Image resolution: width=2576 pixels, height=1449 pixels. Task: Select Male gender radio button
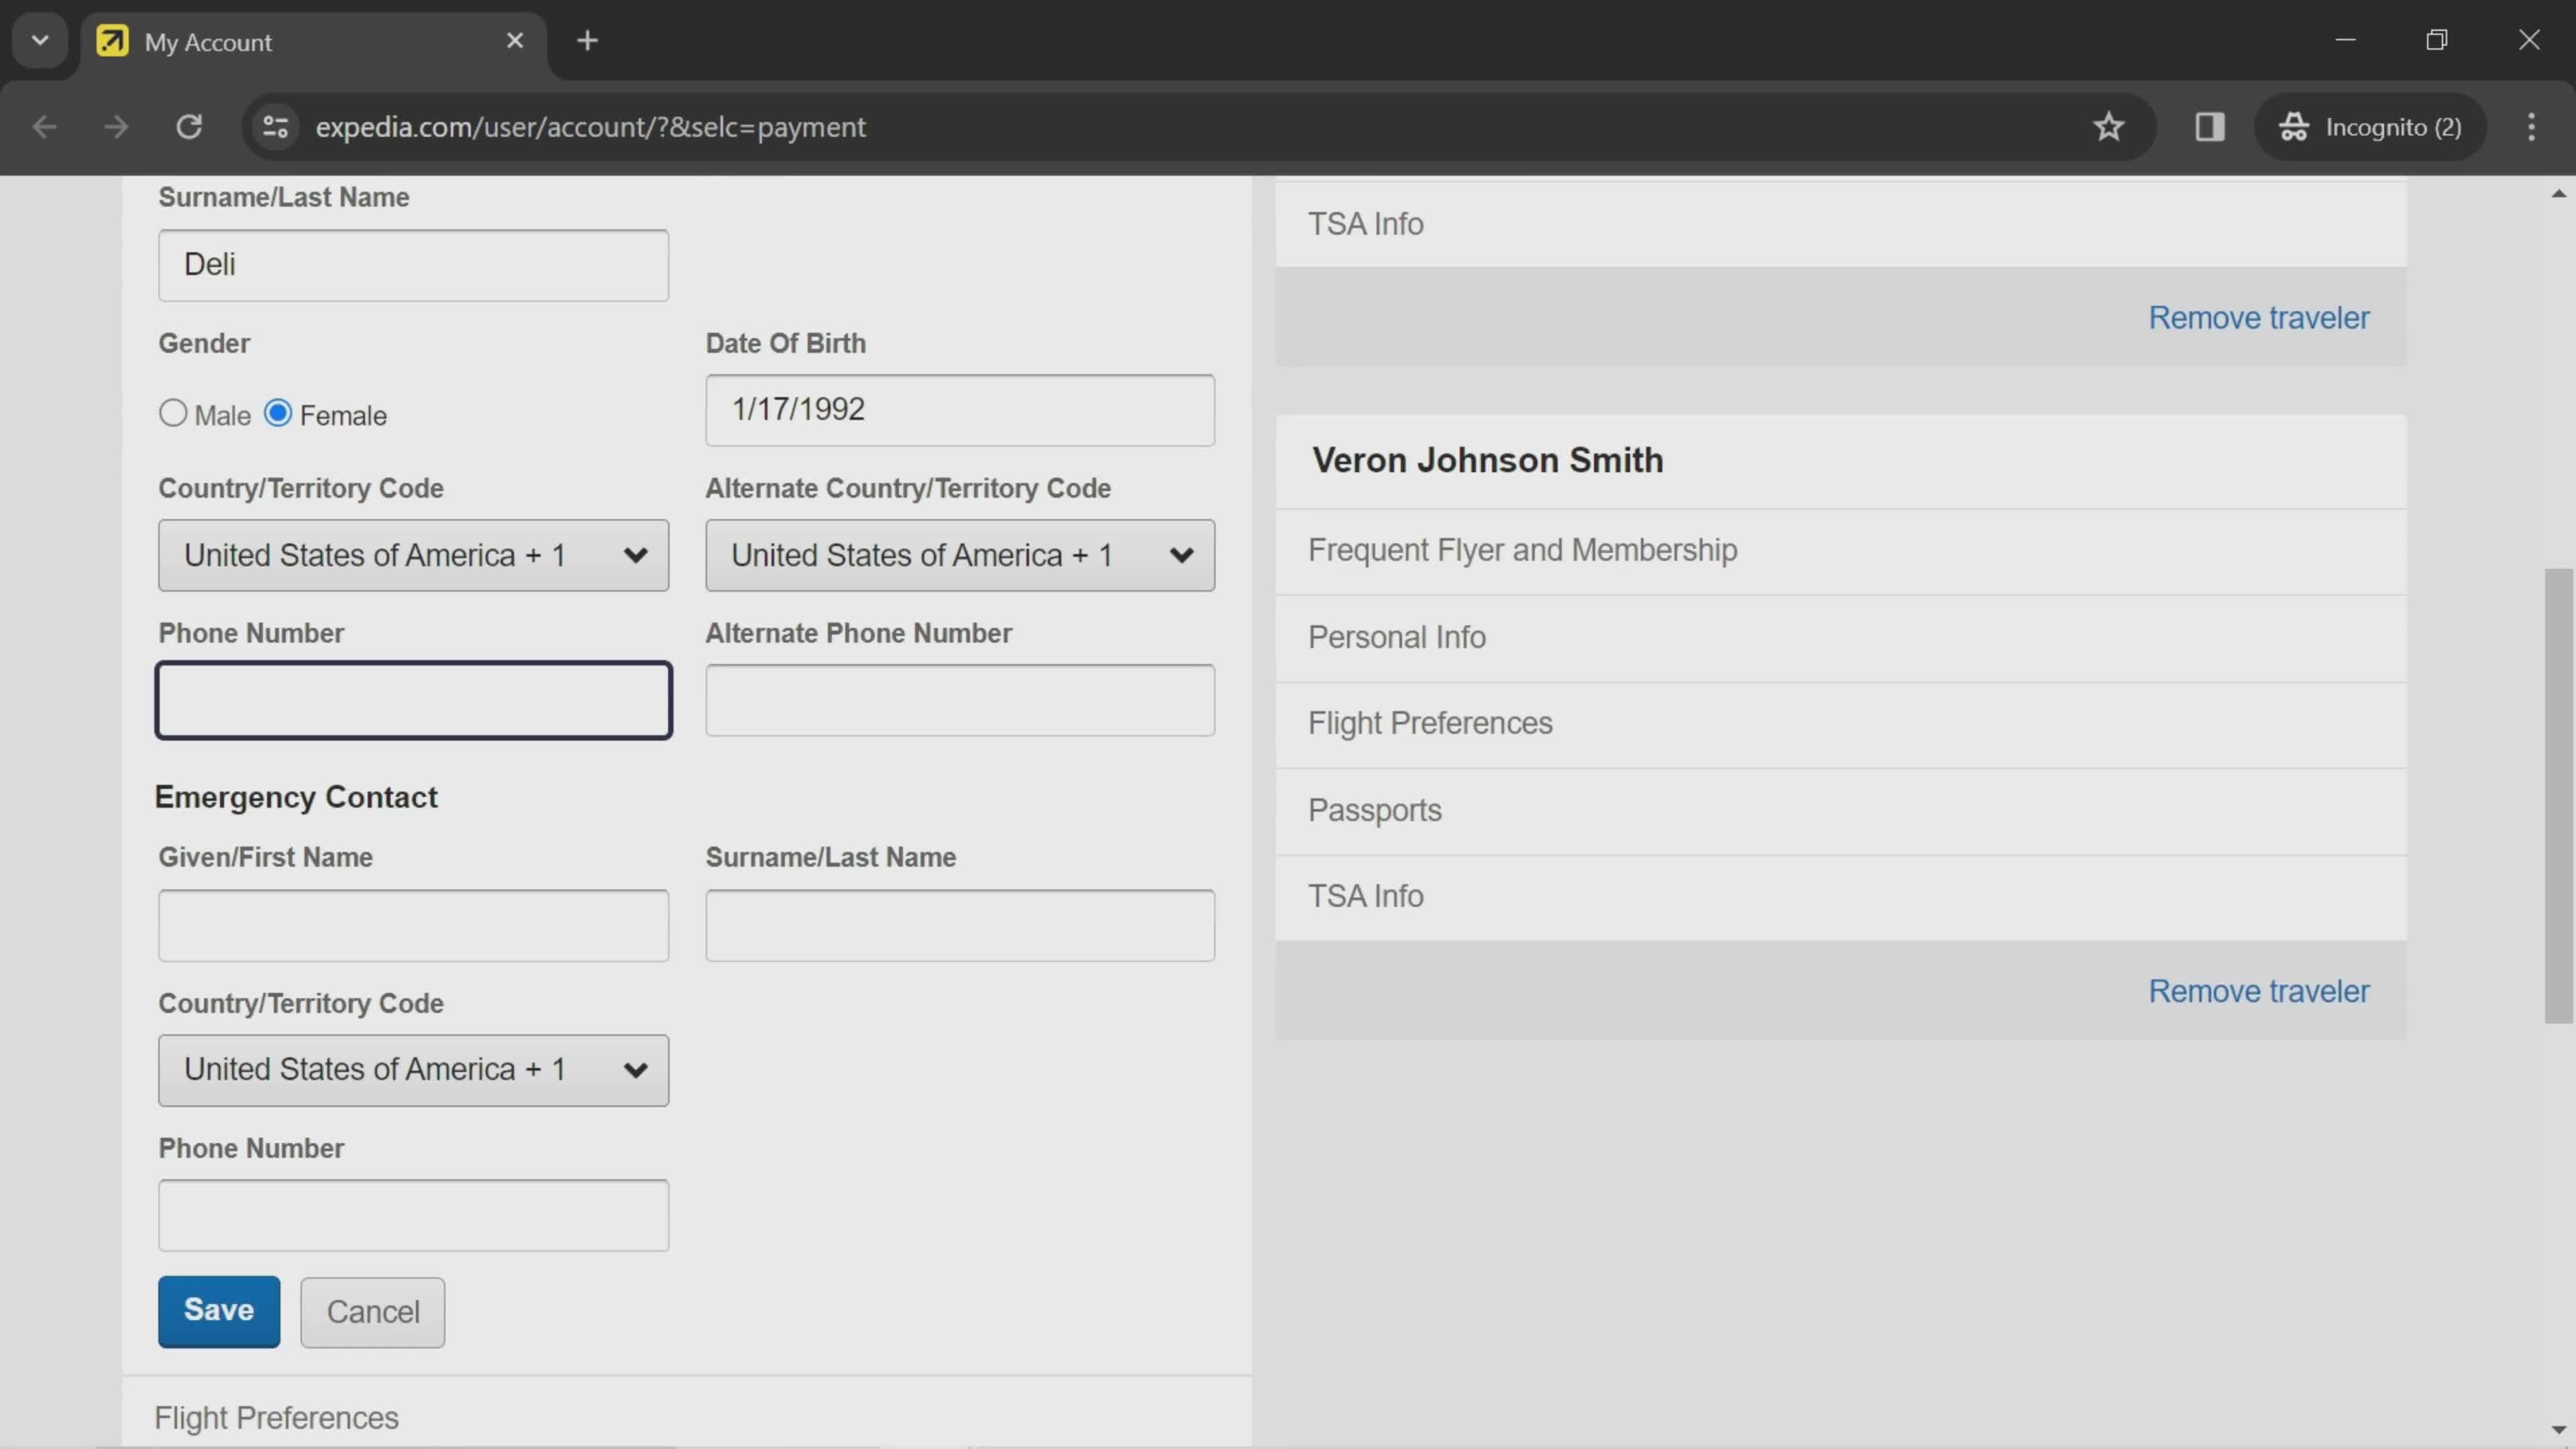pyautogui.click(x=173, y=413)
